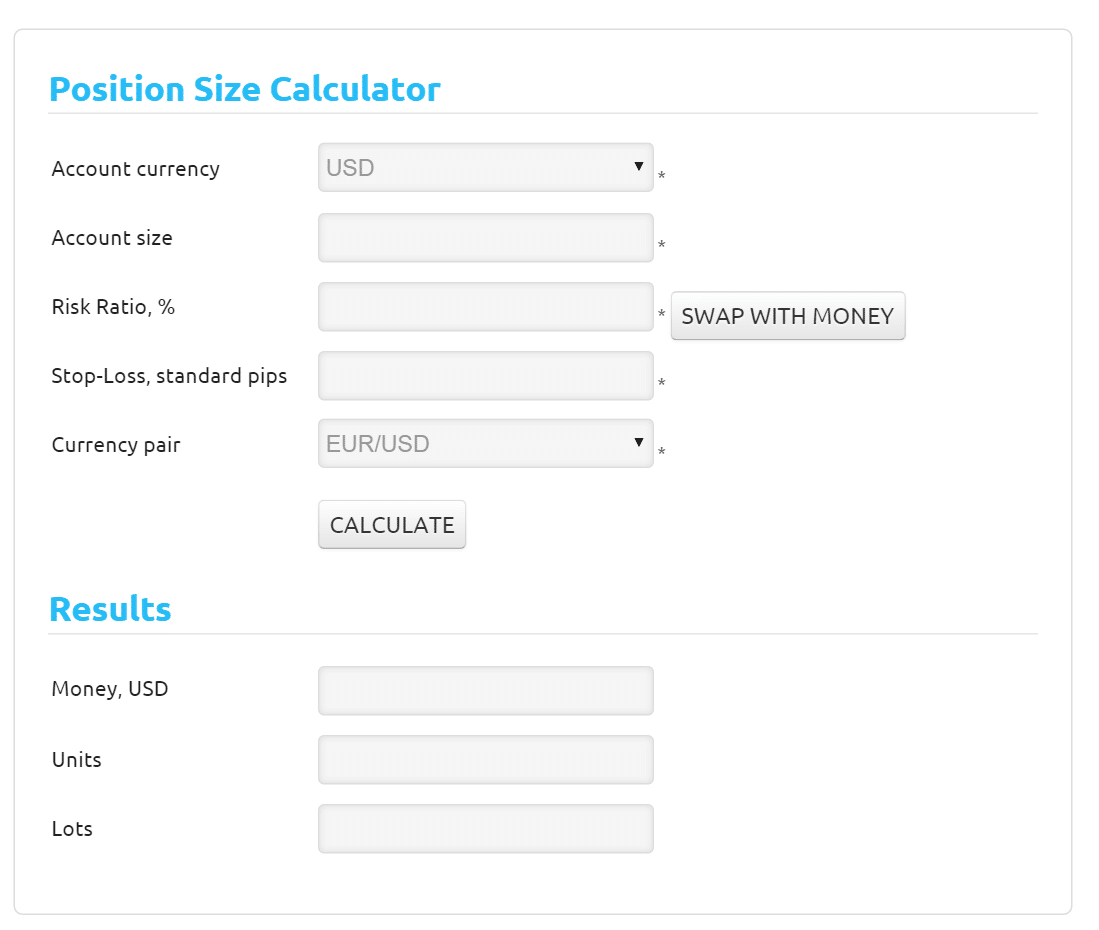Click the CALCULATE button
This screenshot has height=930, width=1099.
pyautogui.click(x=392, y=525)
